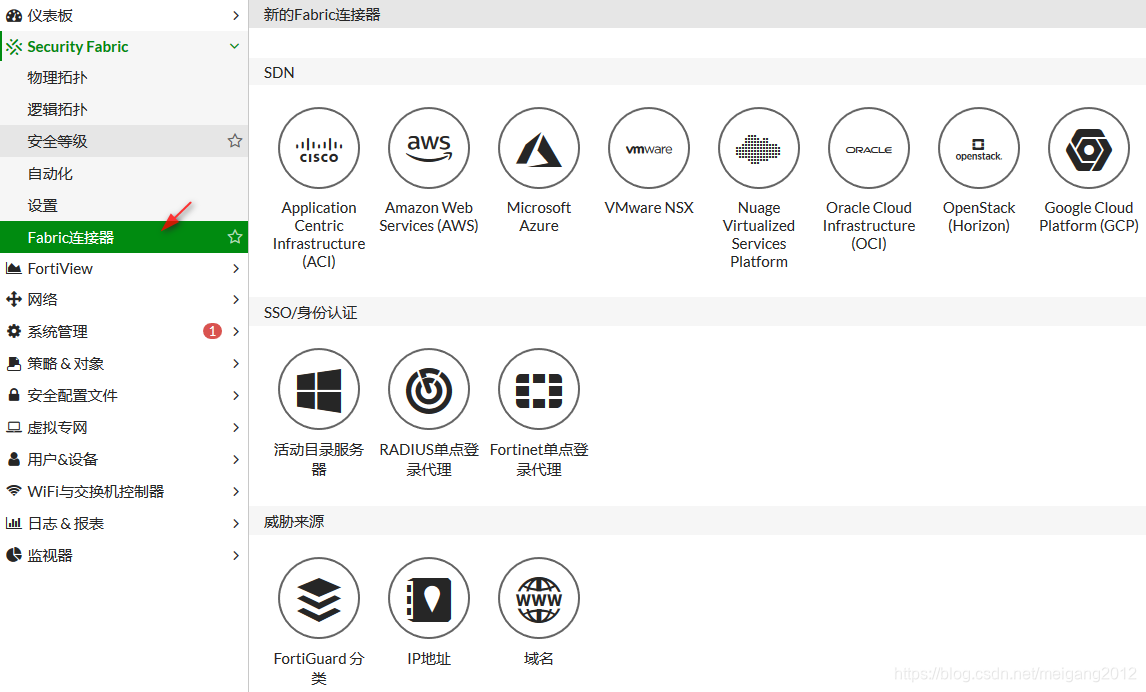Image resolution: width=1146 pixels, height=692 pixels.
Task: Click the 仪表板 dashboard gauge icon
Action: (x=14, y=15)
